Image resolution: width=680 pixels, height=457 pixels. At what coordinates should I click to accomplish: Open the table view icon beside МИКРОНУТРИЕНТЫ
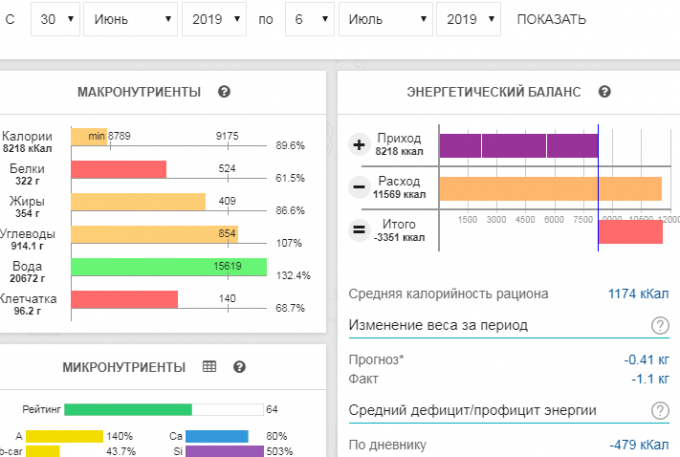point(210,367)
